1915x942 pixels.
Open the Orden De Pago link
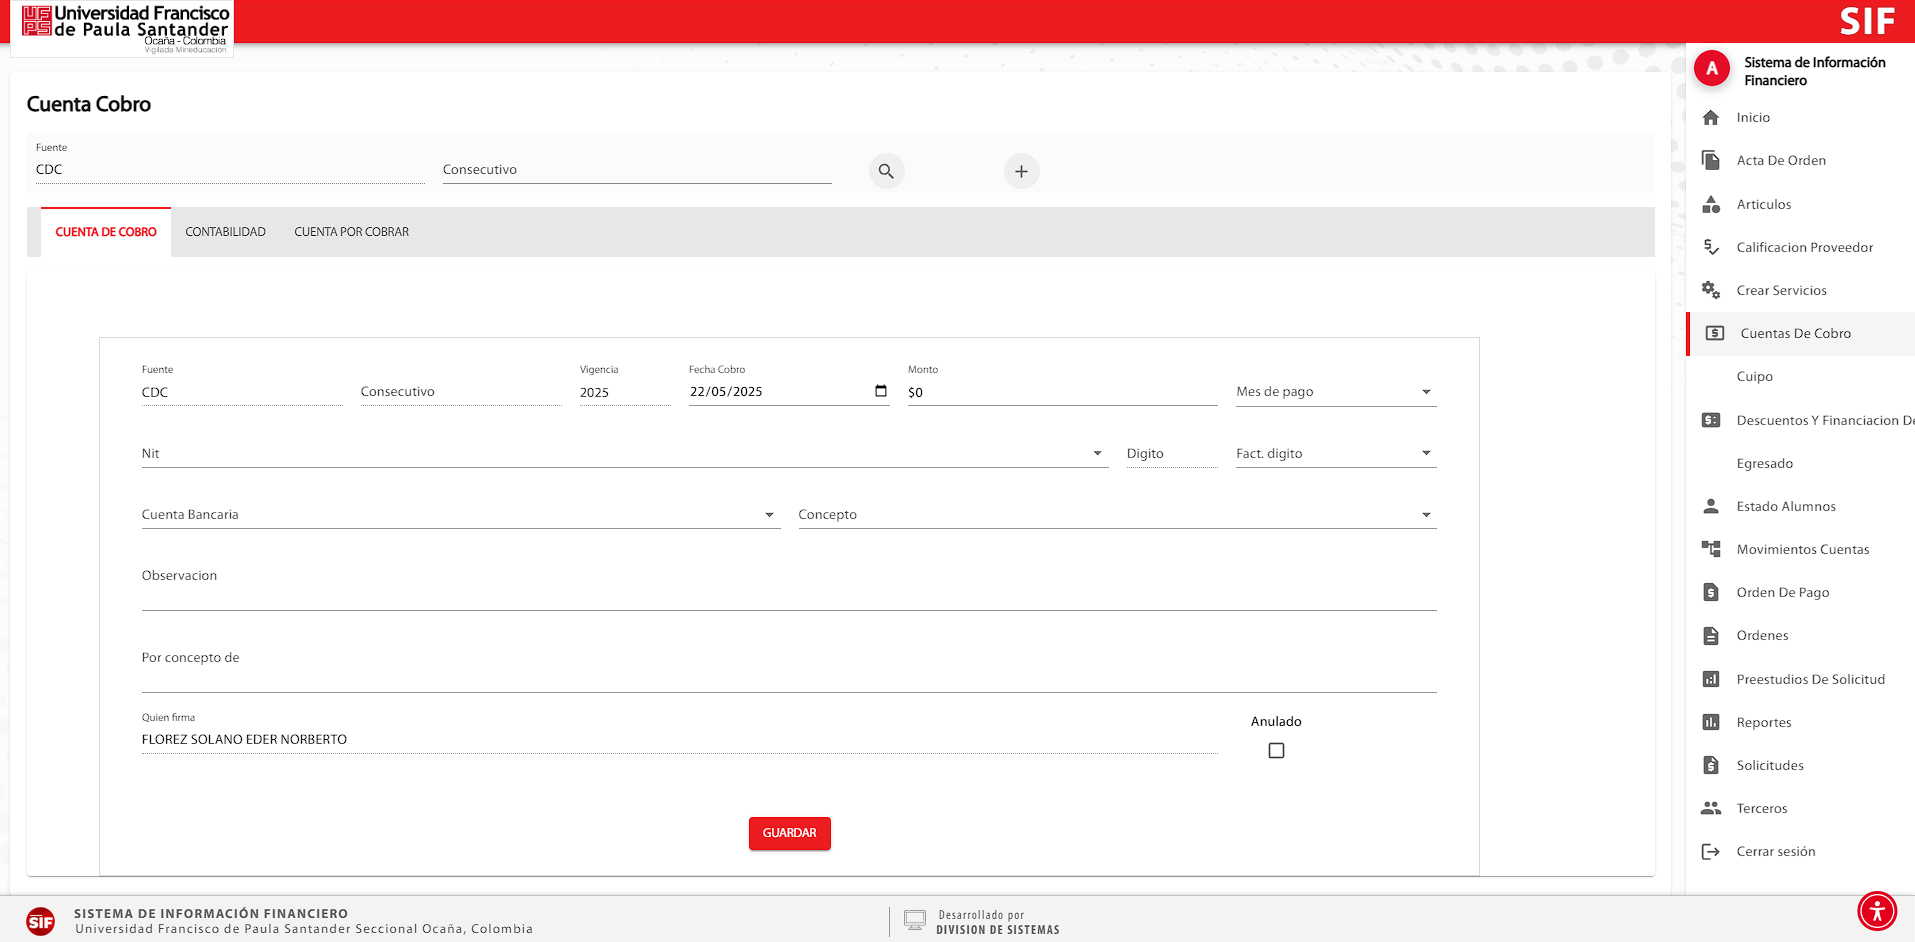pos(1782,592)
